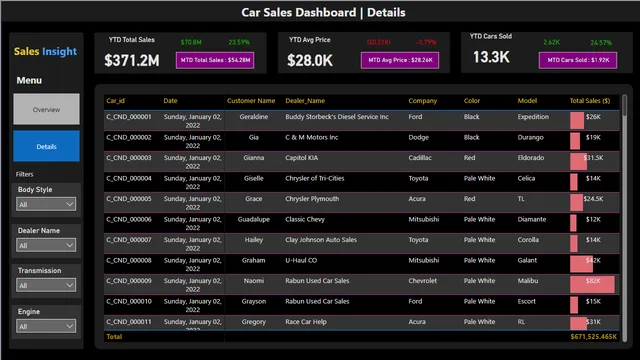Click the $82K sales data bar

point(592,284)
